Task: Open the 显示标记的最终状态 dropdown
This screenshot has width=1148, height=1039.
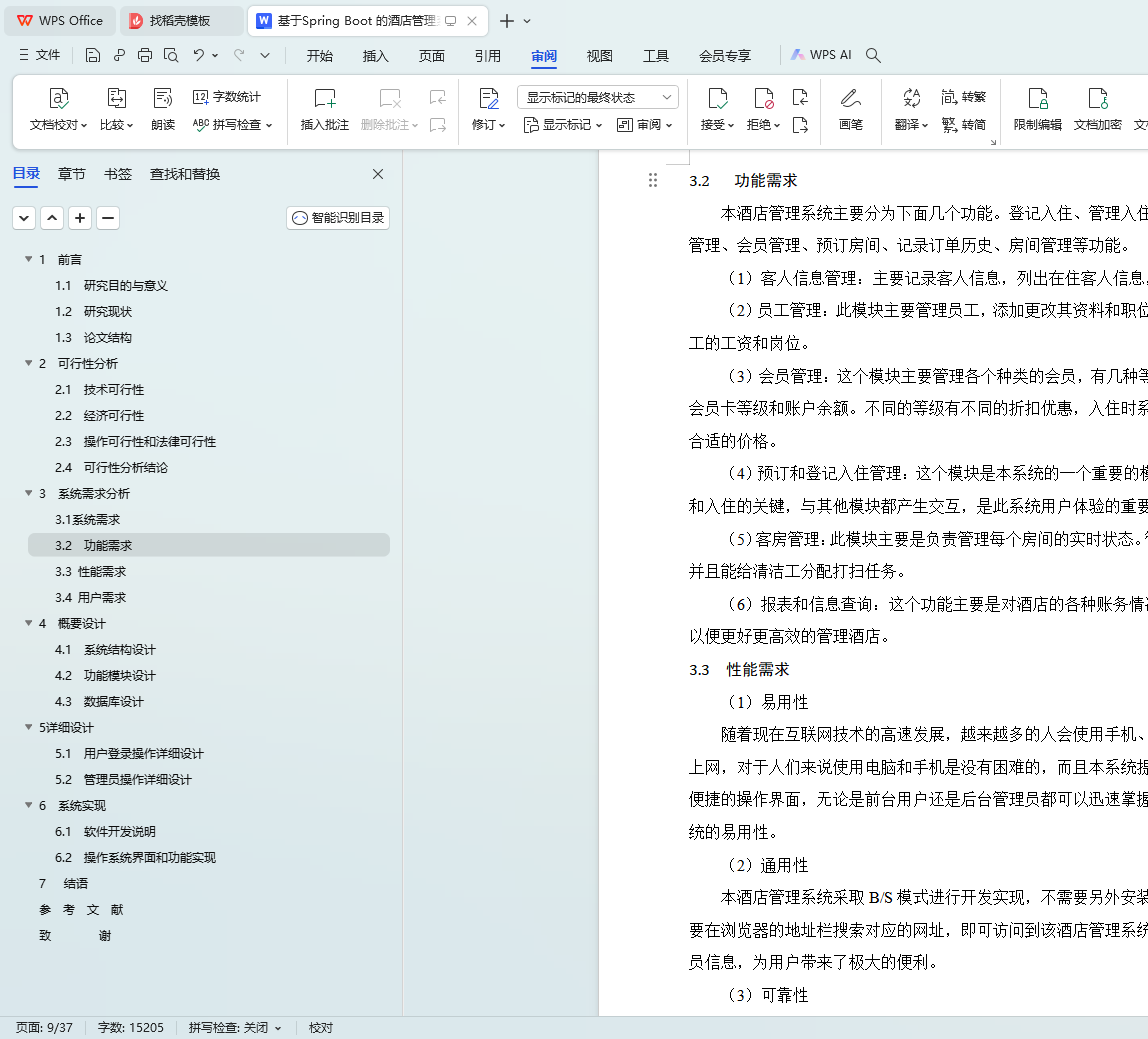Action: point(597,97)
